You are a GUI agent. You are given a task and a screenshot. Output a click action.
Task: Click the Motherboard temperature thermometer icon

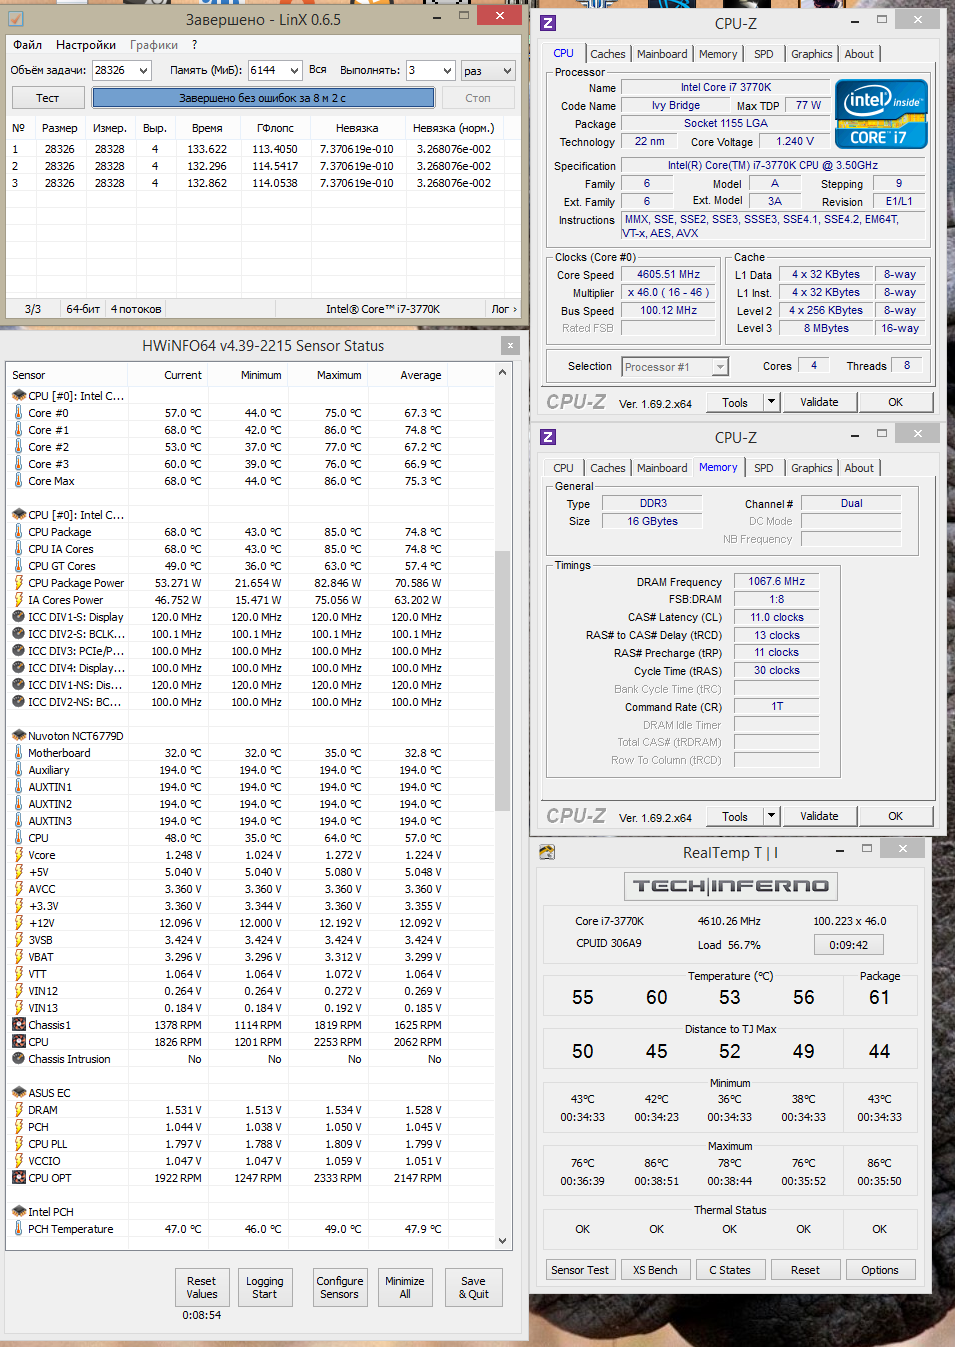pyautogui.click(x=18, y=753)
